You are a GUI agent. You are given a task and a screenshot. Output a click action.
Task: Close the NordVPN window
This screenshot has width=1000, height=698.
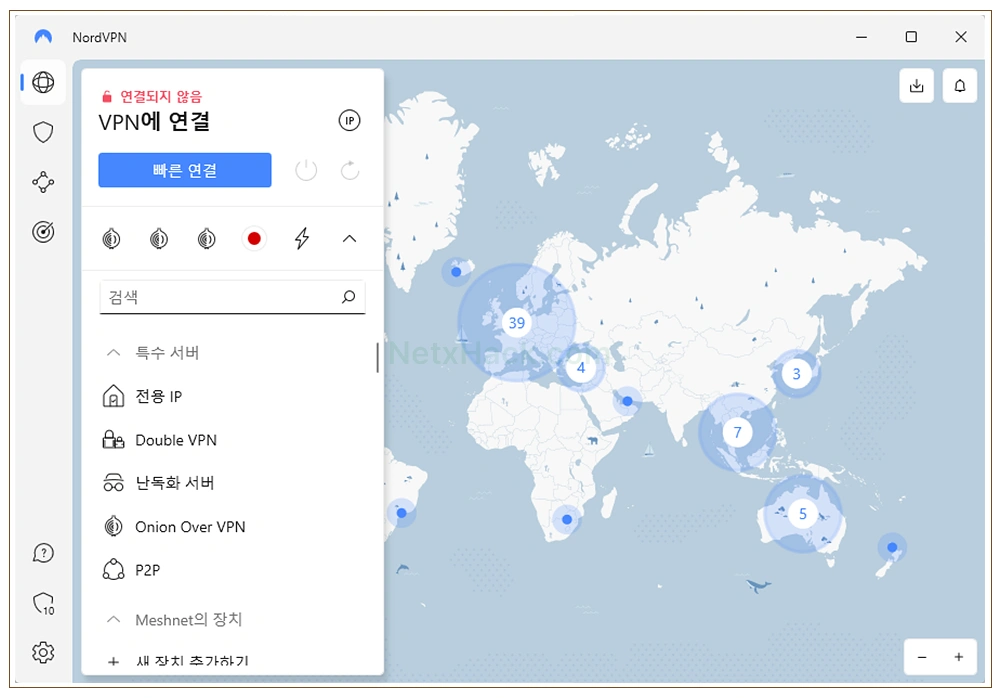[x=961, y=37]
